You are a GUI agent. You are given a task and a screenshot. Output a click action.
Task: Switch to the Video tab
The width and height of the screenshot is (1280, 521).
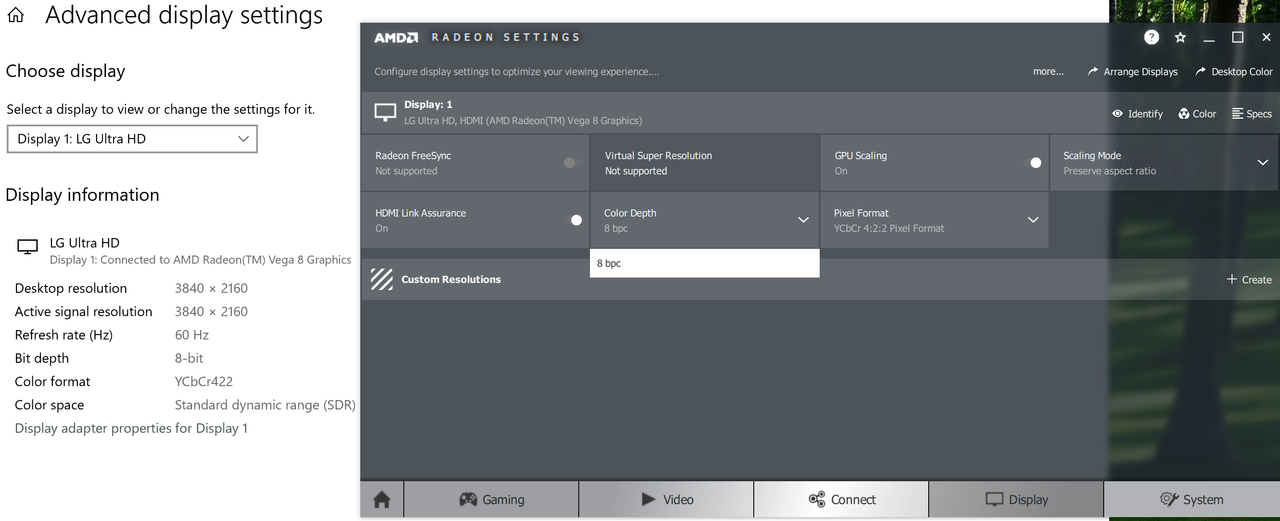point(666,499)
